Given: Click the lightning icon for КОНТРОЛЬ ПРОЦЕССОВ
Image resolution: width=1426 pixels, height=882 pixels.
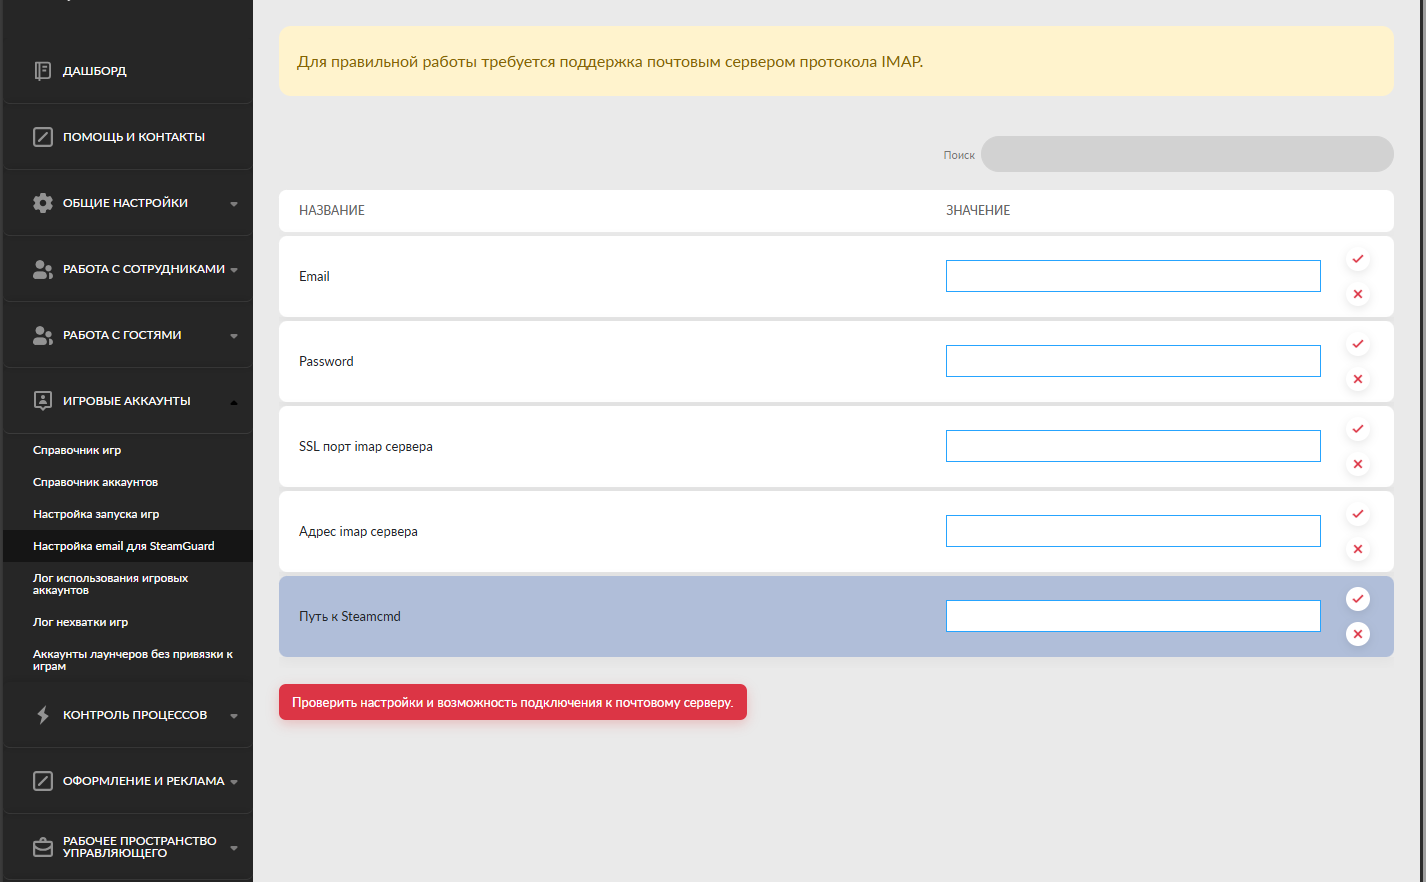Looking at the screenshot, I should pos(43,715).
